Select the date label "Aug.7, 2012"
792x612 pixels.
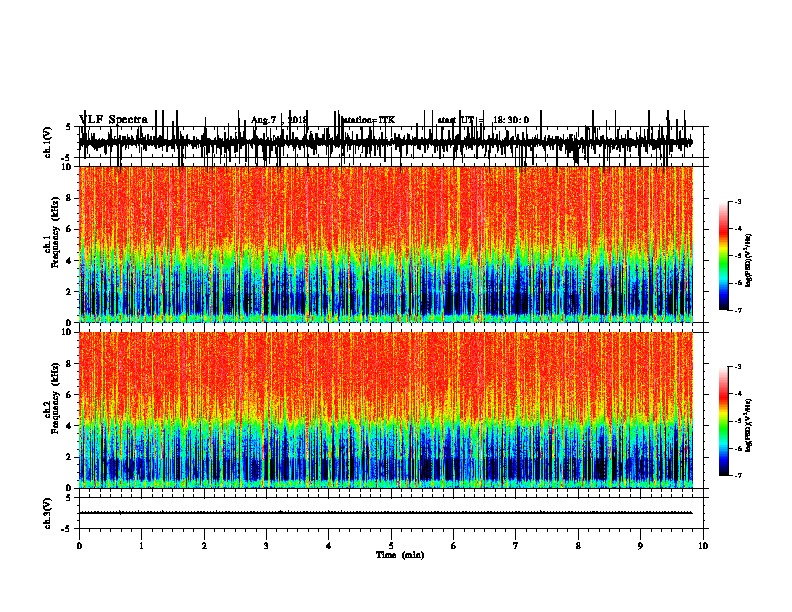coord(279,120)
